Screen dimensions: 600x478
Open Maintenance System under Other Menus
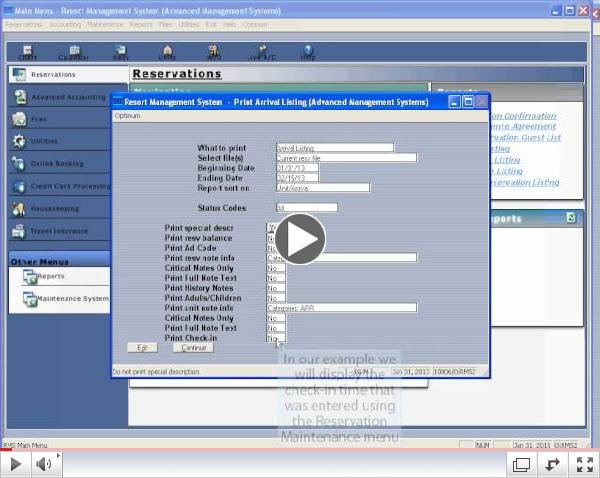click(72, 299)
